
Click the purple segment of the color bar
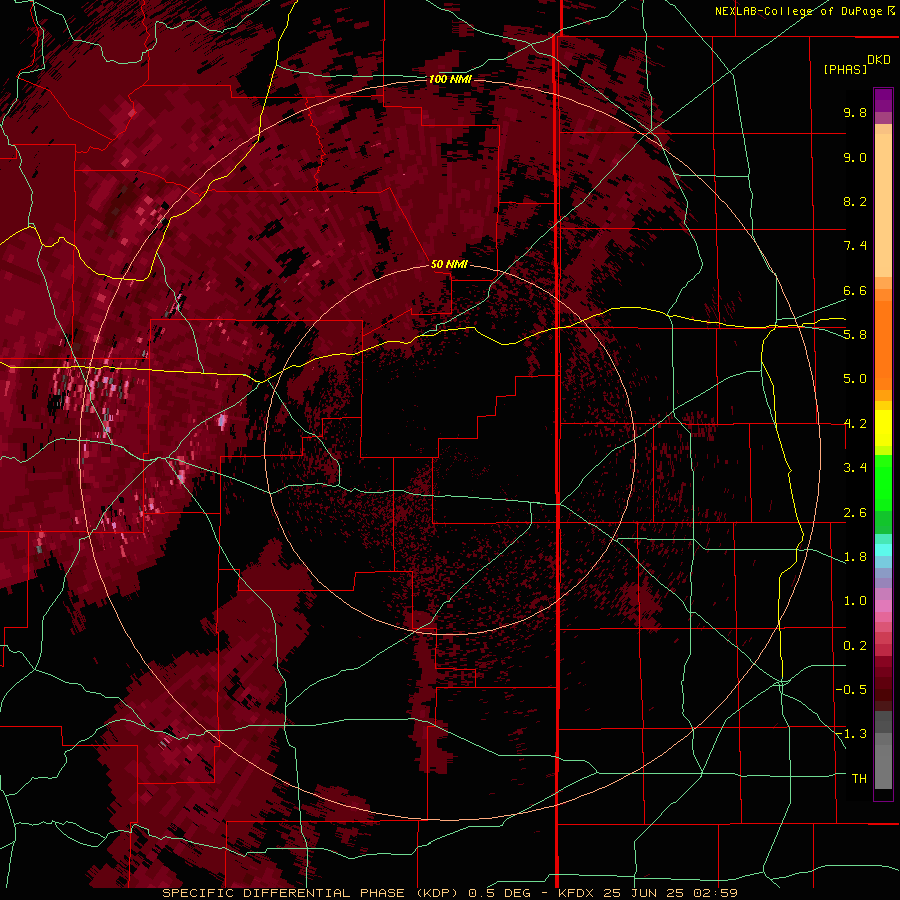click(x=883, y=100)
